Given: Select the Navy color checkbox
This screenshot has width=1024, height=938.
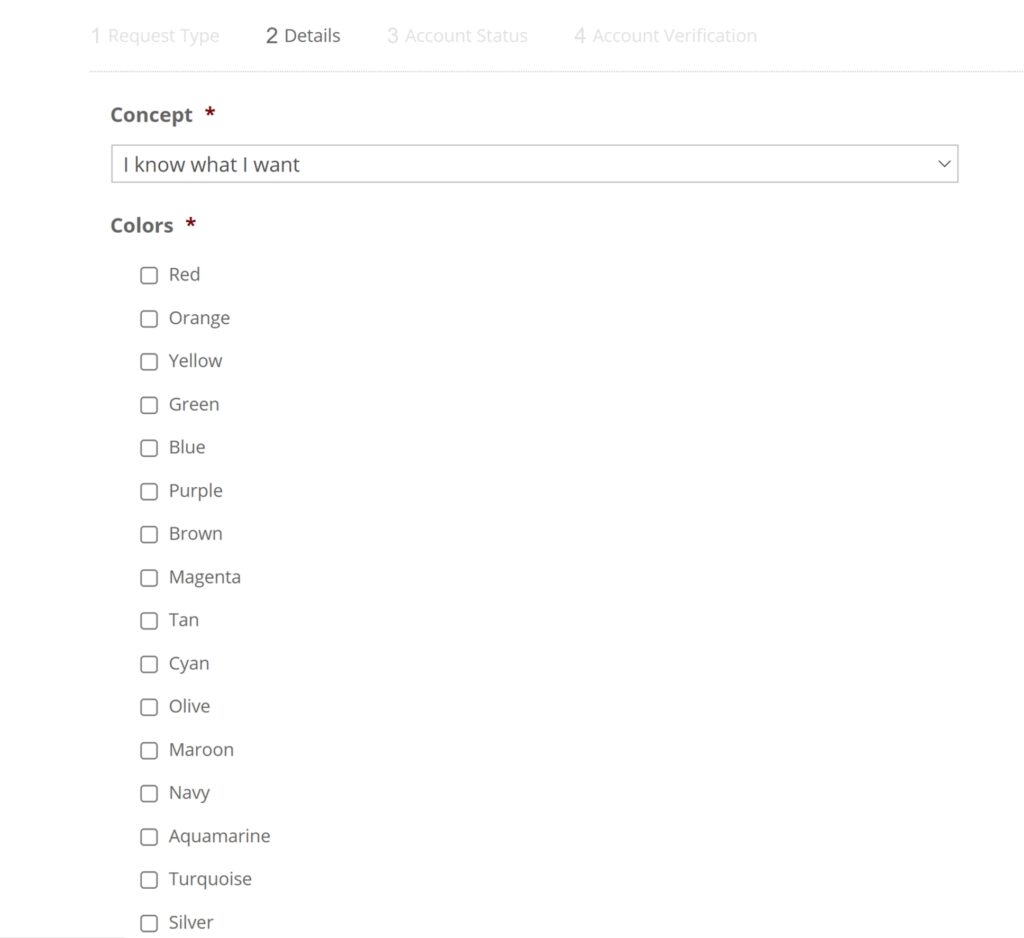Looking at the screenshot, I should pyautogui.click(x=149, y=794).
